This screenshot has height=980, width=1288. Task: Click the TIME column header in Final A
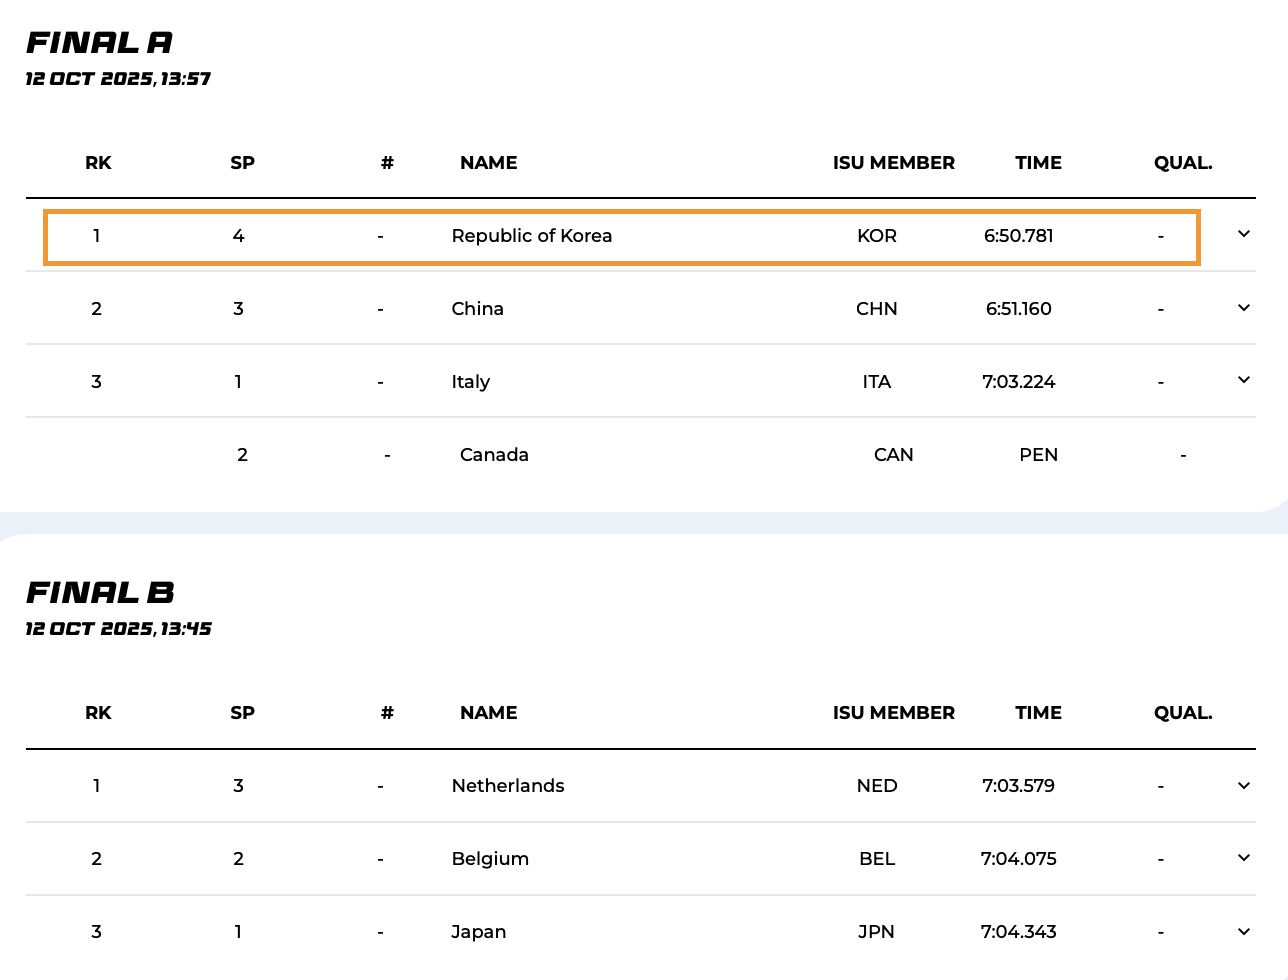(x=1038, y=163)
